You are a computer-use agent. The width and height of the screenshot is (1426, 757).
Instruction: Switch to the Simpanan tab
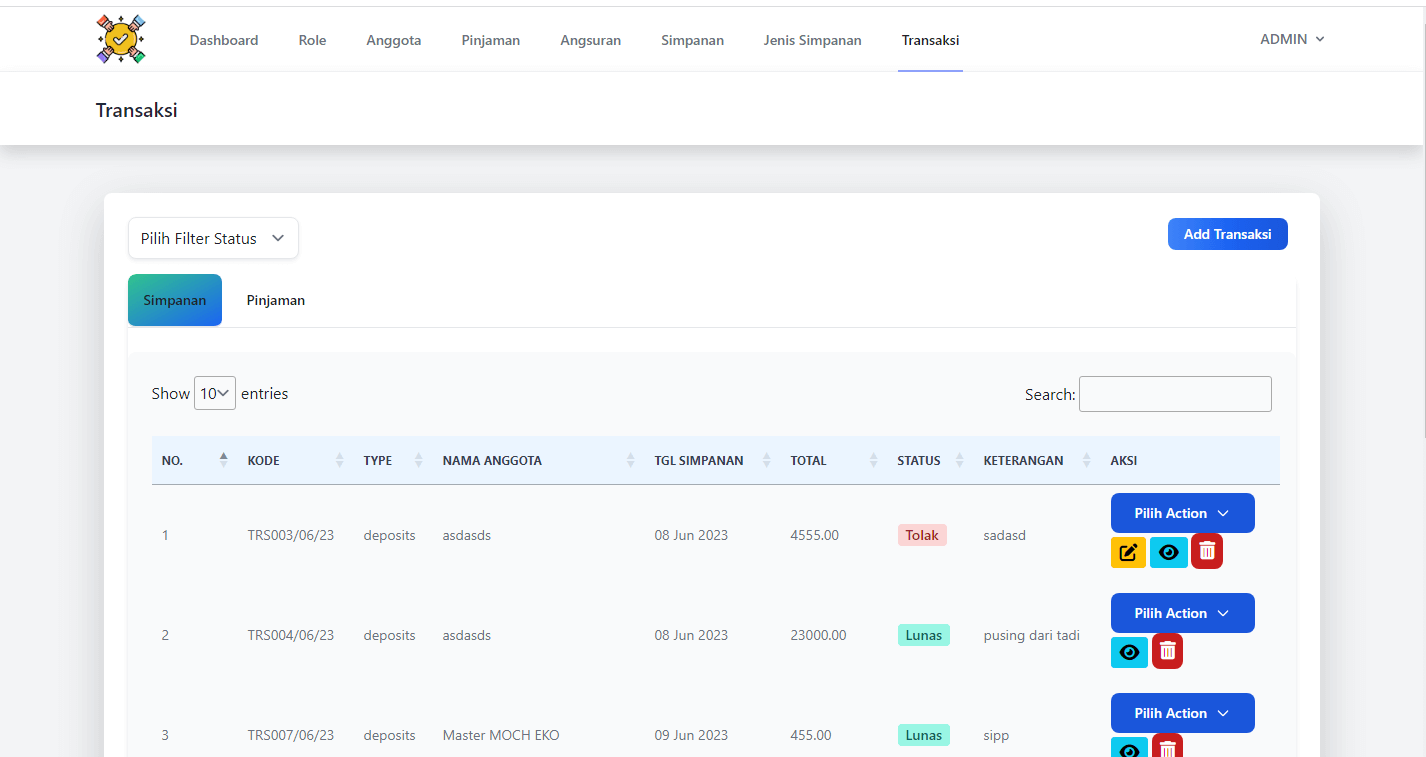coord(175,300)
